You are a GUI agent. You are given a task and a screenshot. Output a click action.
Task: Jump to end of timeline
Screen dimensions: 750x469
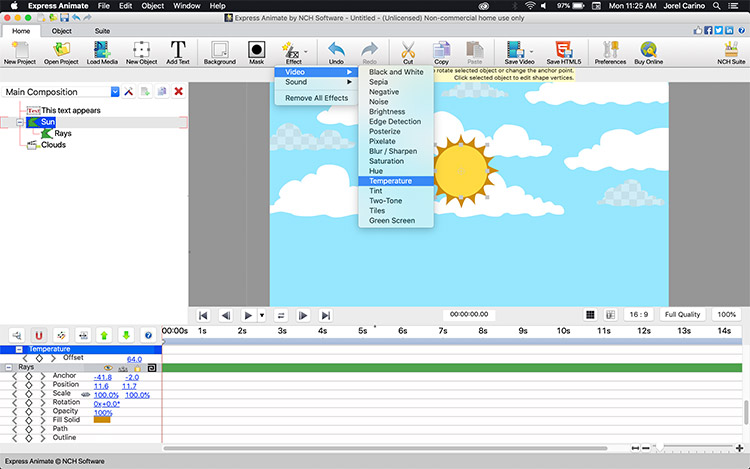point(326,316)
